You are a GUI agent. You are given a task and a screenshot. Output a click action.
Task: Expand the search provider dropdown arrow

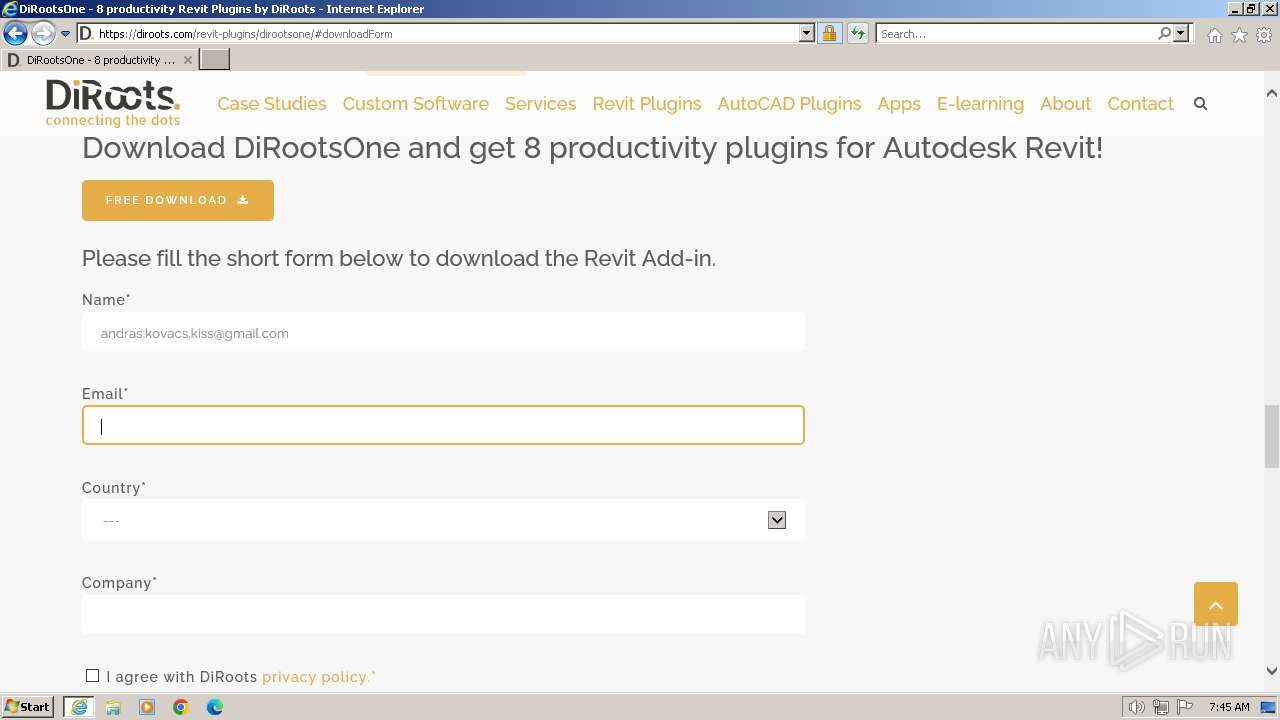coord(1181,34)
